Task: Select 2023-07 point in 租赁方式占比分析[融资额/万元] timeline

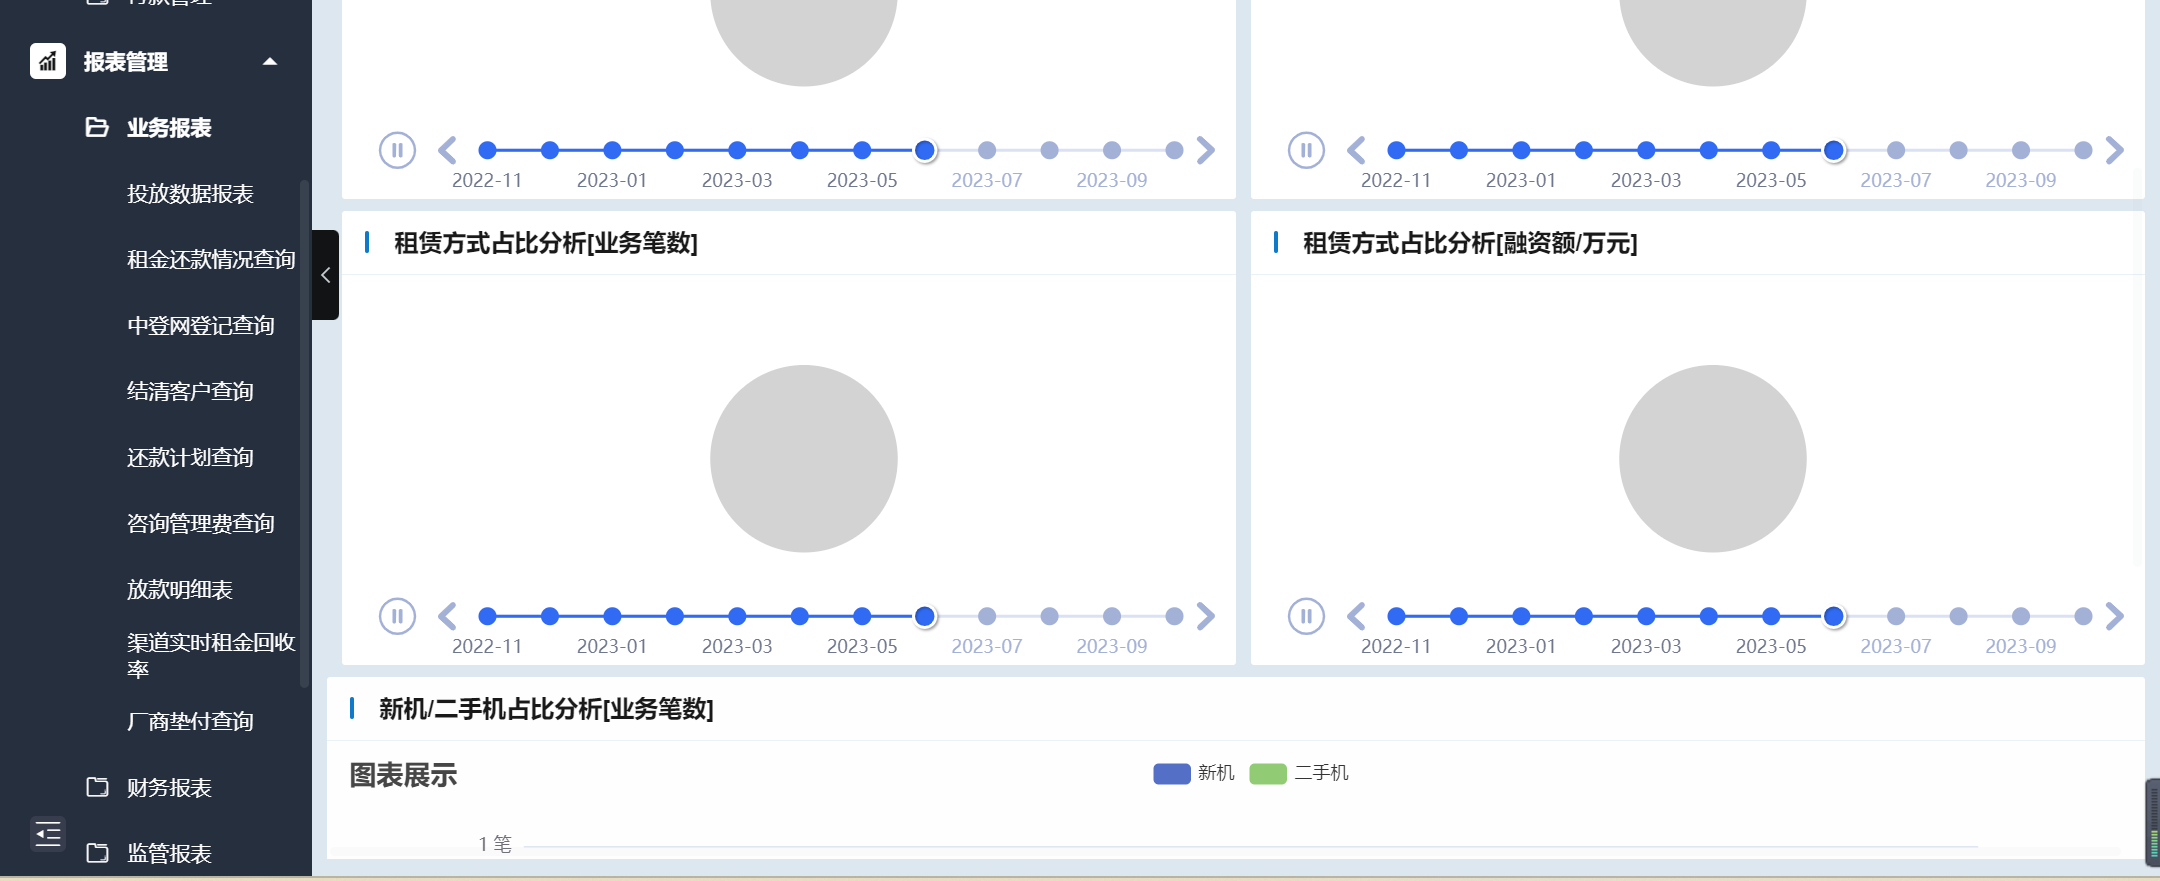Action: click(1896, 616)
